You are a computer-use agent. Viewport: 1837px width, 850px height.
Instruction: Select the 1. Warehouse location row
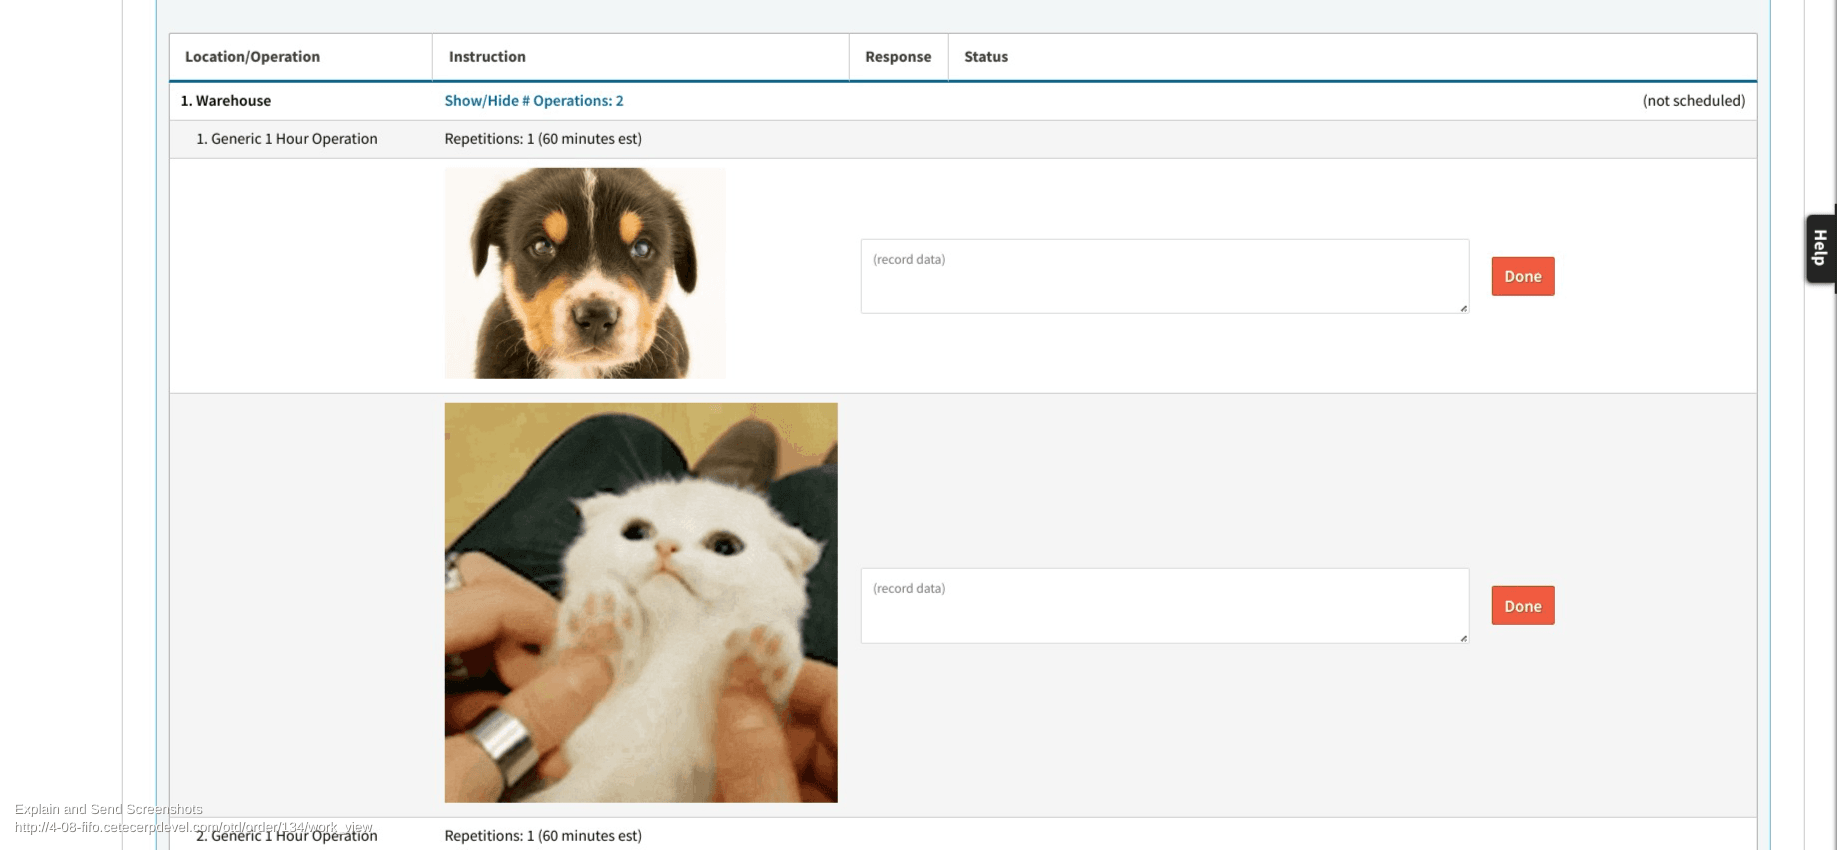[226, 101]
